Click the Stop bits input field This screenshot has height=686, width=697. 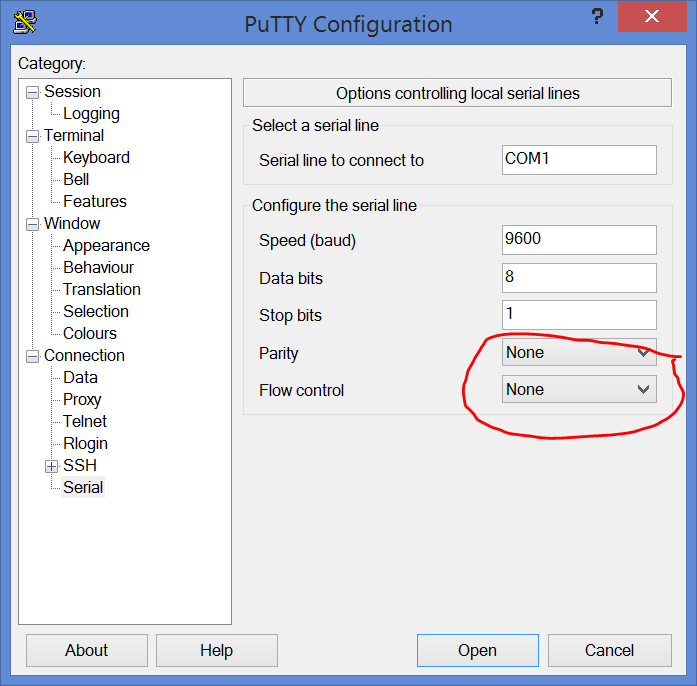579,315
